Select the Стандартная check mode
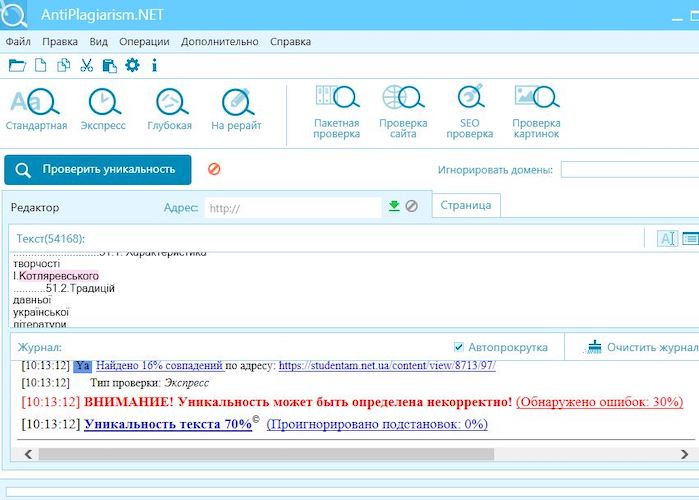This screenshot has height=500, width=699. pyautogui.click(x=36, y=109)
